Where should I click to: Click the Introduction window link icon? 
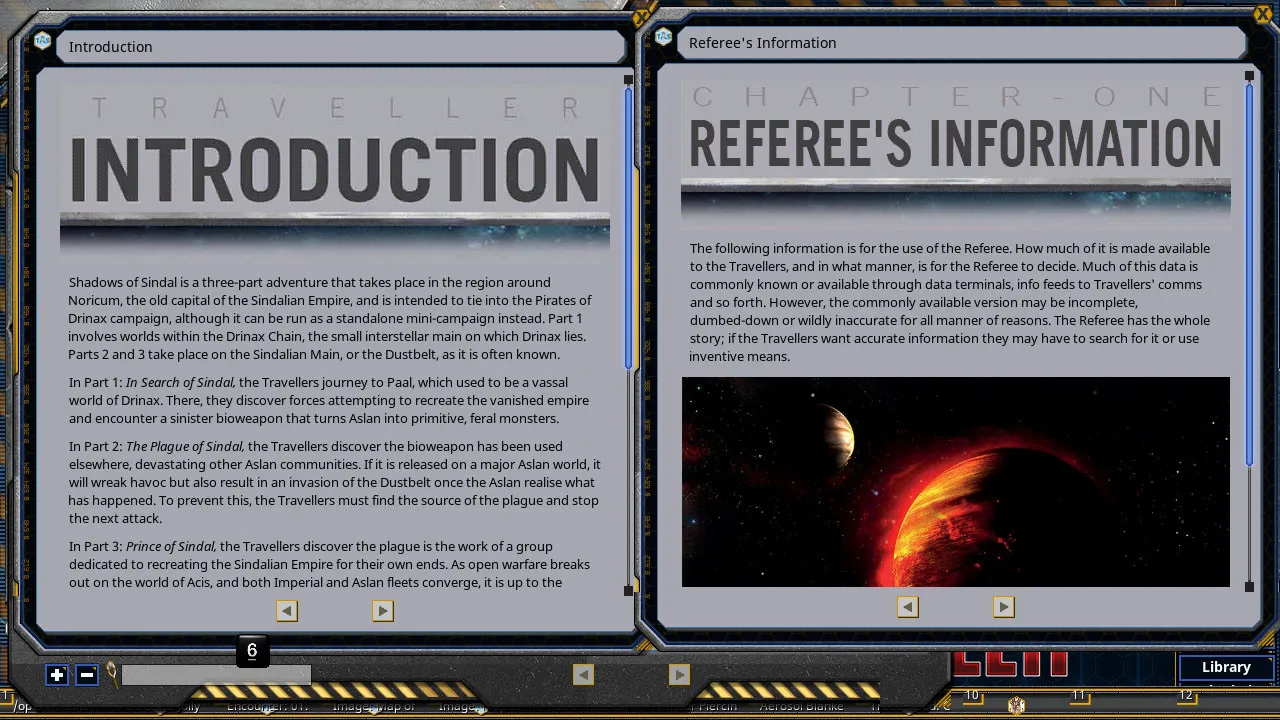[x=42, y=41]
